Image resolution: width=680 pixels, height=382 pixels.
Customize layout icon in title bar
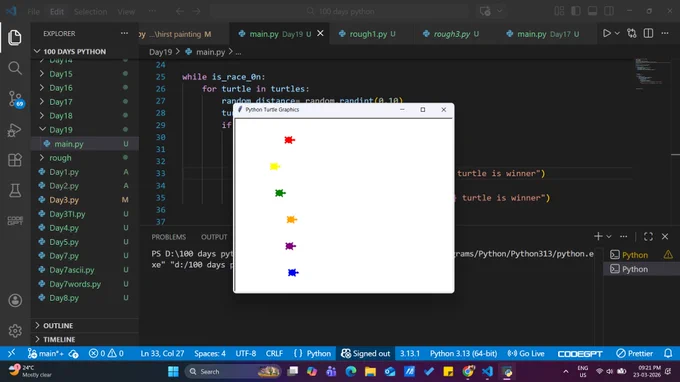(559, 11)
